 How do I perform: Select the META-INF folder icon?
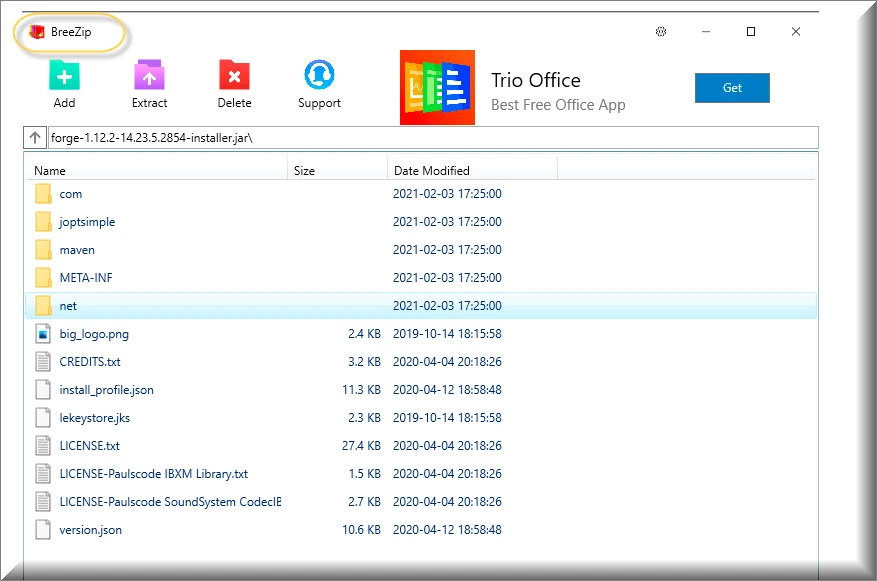pos(43,278)
